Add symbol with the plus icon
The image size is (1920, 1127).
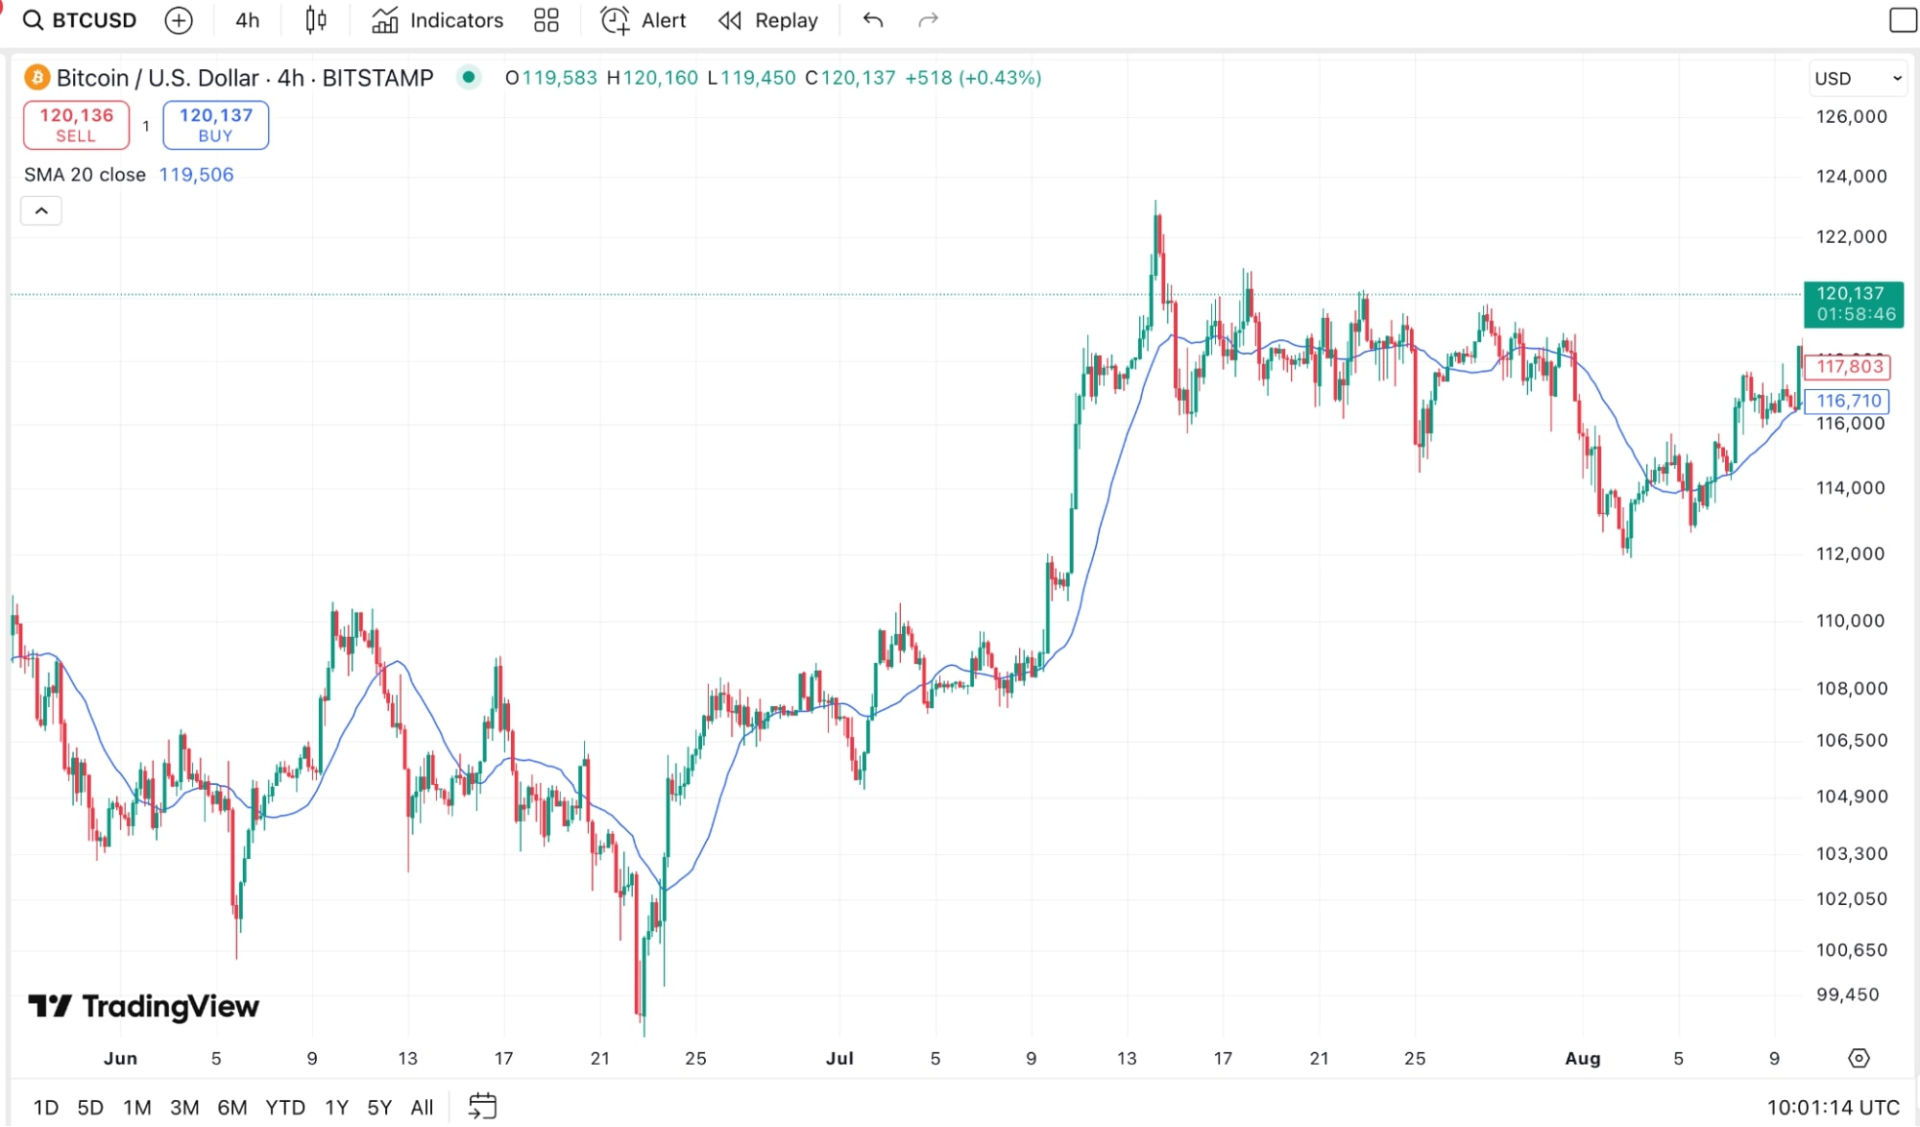tap(178, 20)
